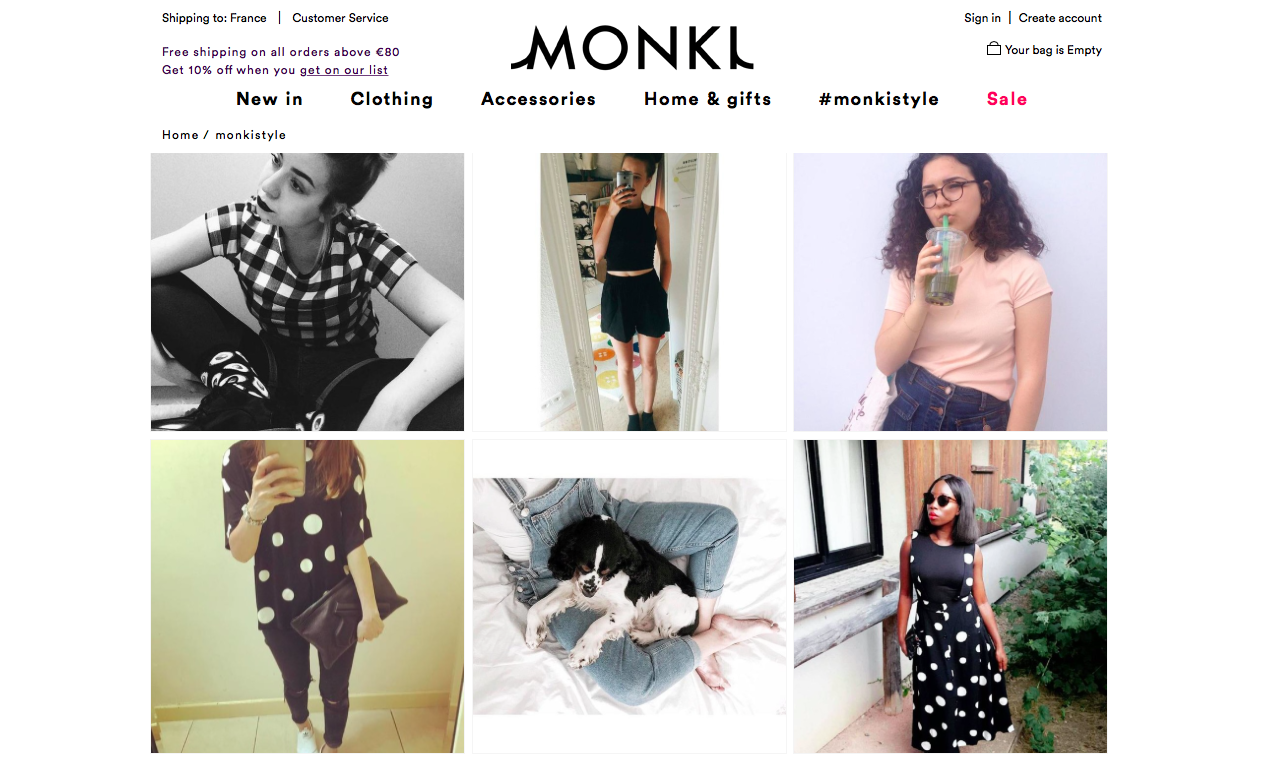Click Create account link

tap(1060, 18)
